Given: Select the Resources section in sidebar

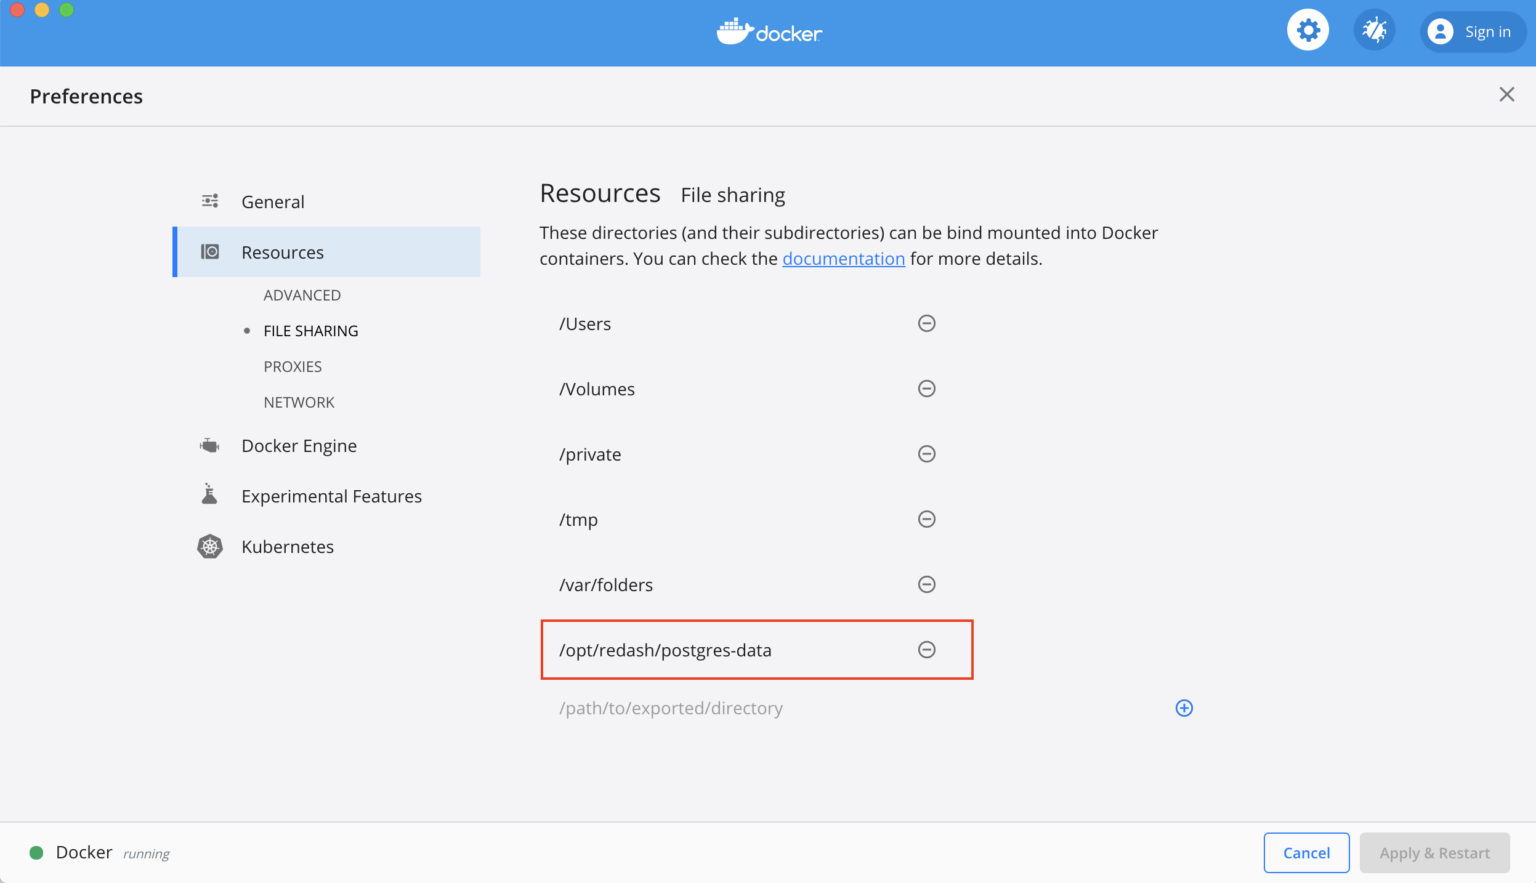Looking at the screenshot, I should (282, 253).
